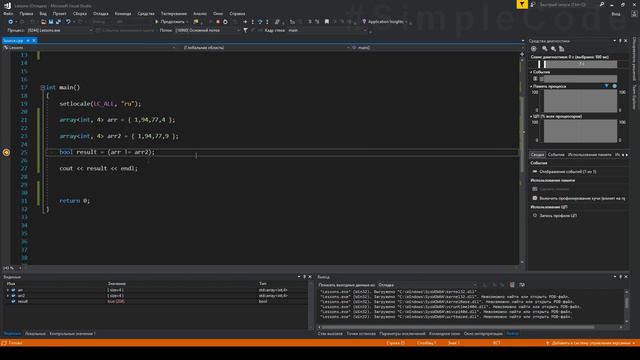
Task: Click the Save All icon in toolbar
Action: point(58,22)
